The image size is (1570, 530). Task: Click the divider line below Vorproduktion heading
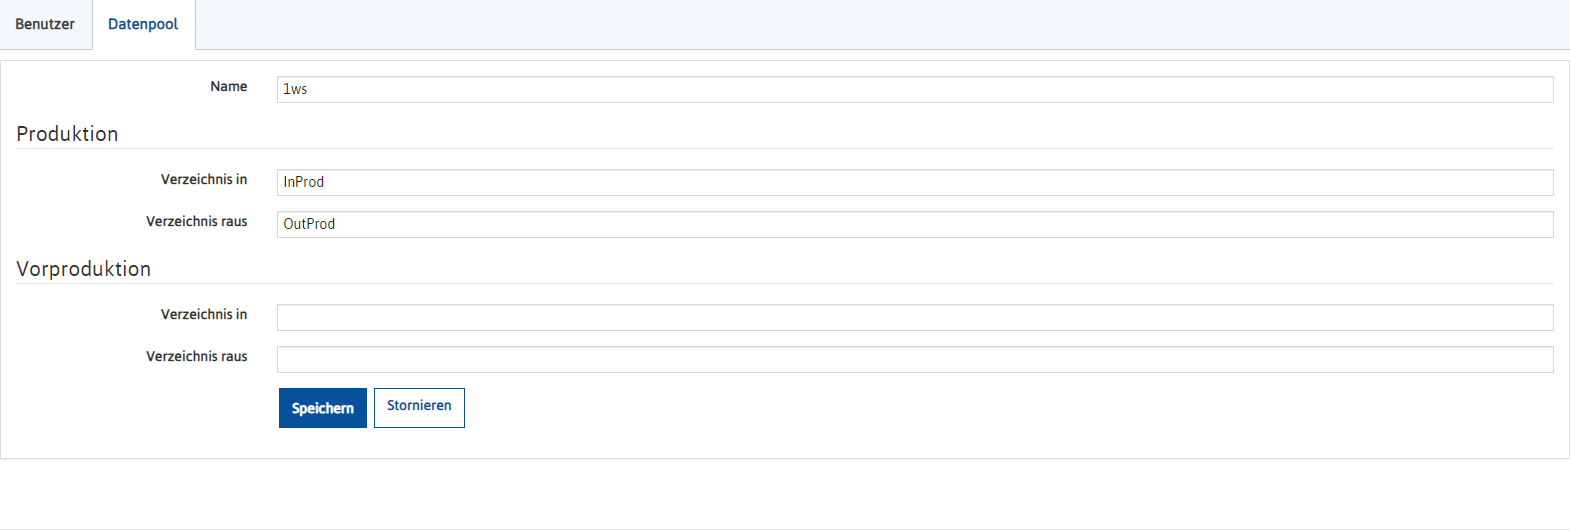coord(785,284)
